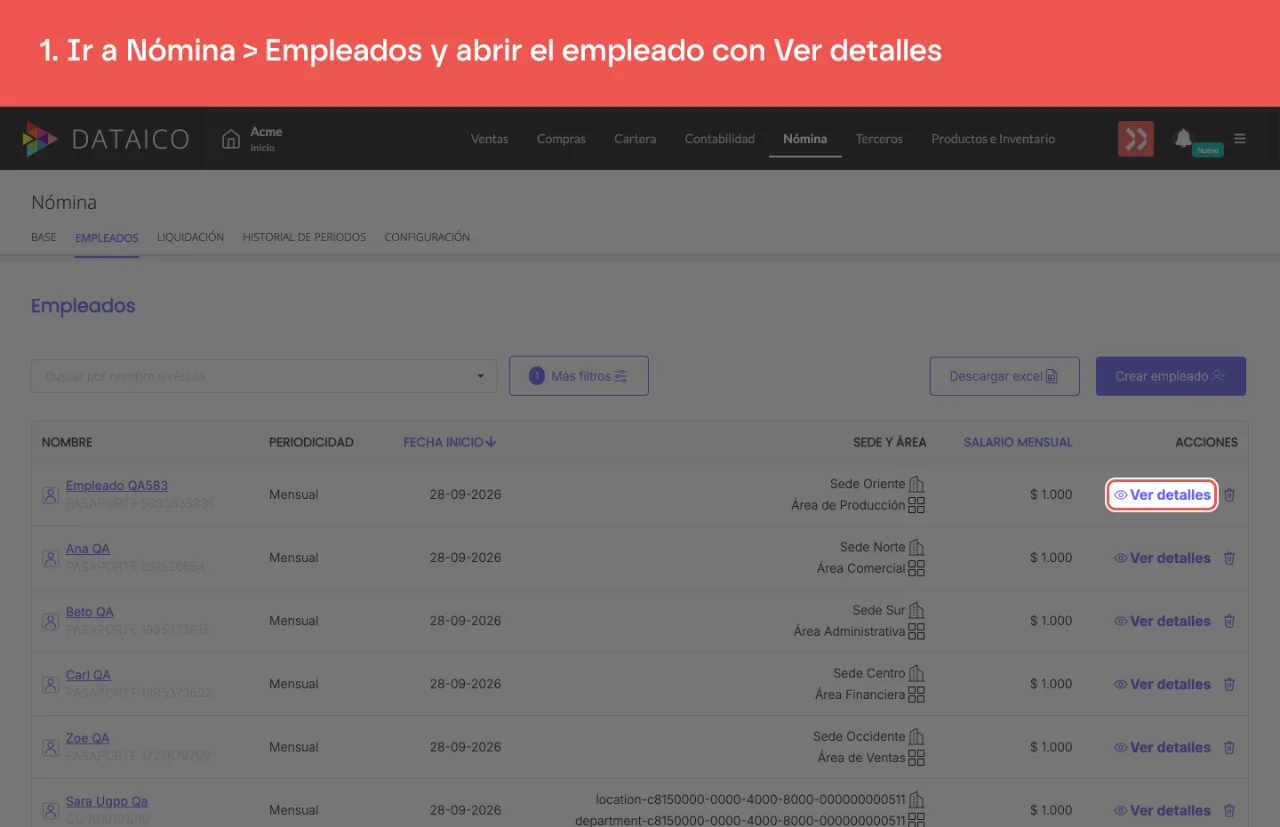Viewport: 1280px width, 827px height.
Task: Click the Nombre column header
Action: point(67,442)
